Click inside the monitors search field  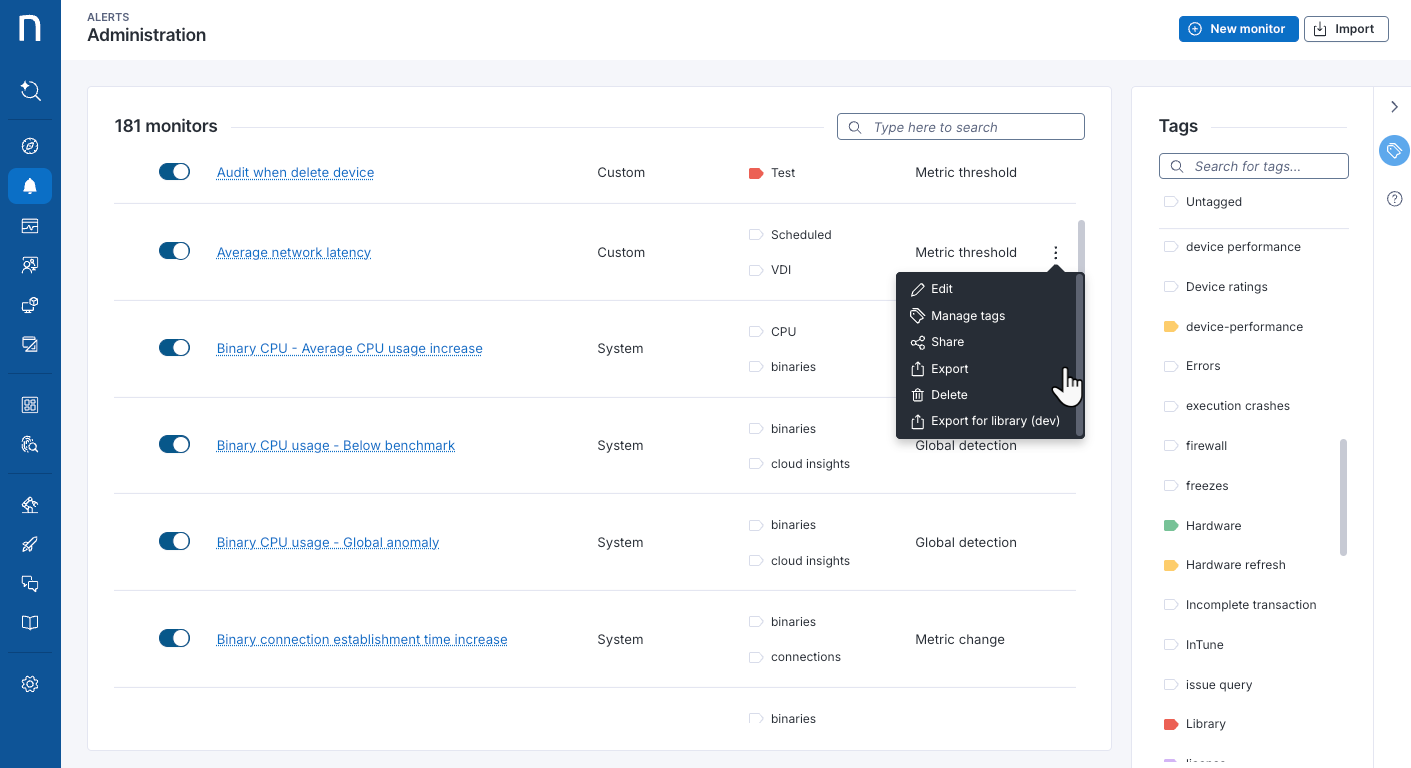pyautogui.click(x=960, y=126)
